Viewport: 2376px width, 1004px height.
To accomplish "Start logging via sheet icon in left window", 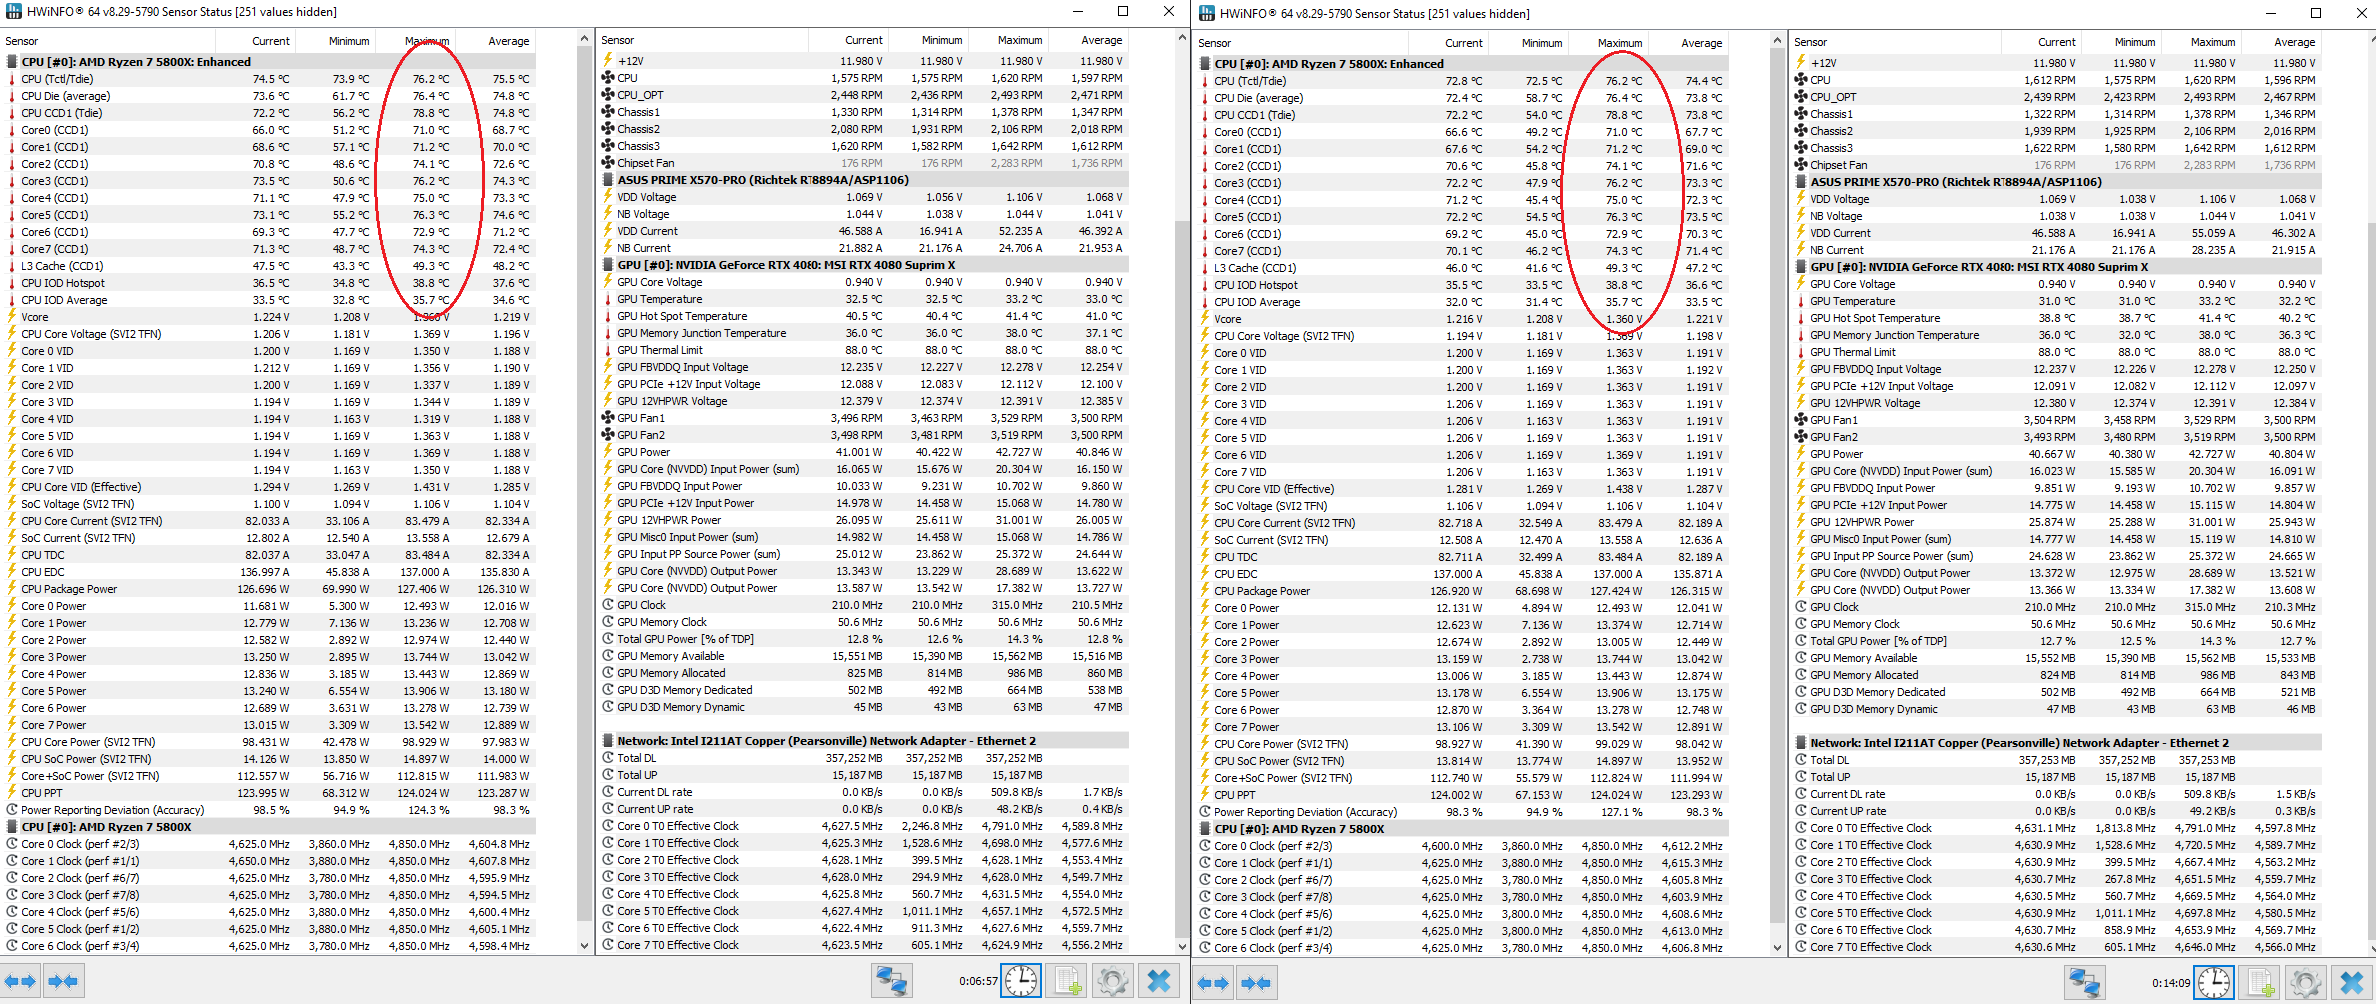I will [x=1068, y=981].
